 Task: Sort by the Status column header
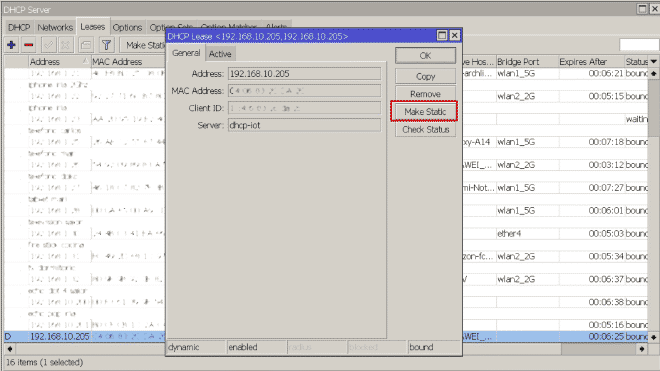click(x=636, y=61)
